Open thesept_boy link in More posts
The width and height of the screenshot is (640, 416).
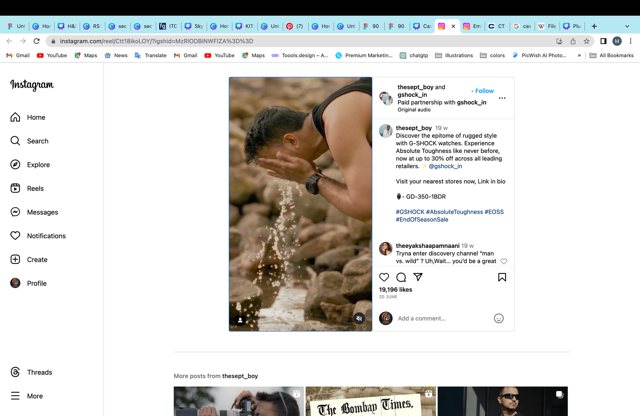(240, 376)
